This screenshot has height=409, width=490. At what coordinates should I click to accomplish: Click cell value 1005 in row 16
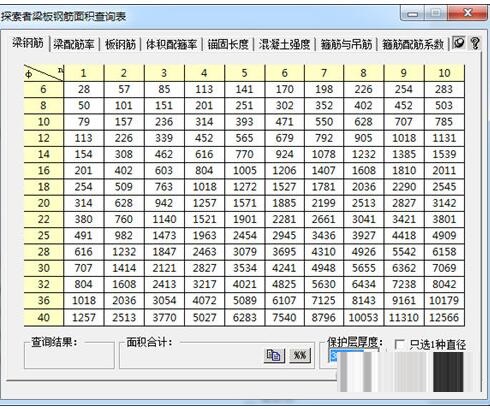click(x=244, y=170)
